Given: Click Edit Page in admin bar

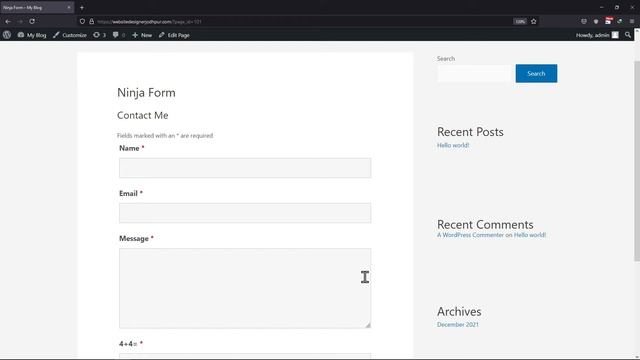Looking at the screenshot, I should click(x=174, y=35).
